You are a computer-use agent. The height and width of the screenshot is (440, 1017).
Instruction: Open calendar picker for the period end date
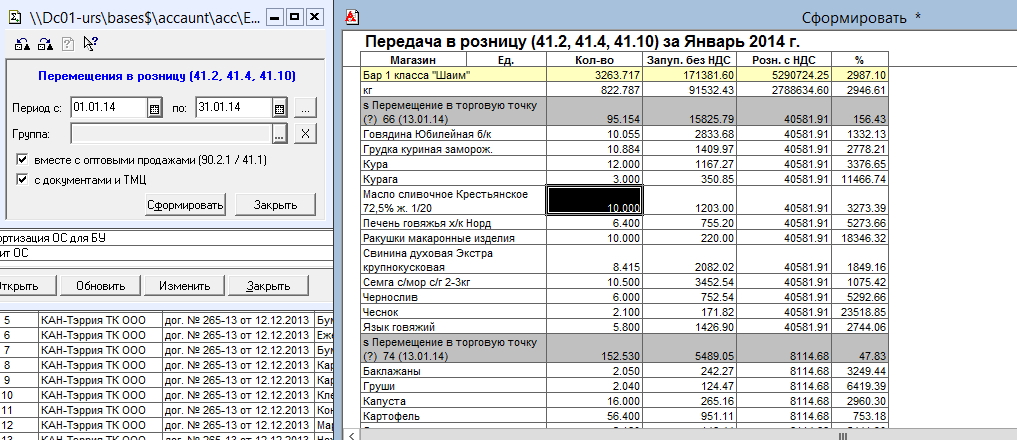point(280,108)
